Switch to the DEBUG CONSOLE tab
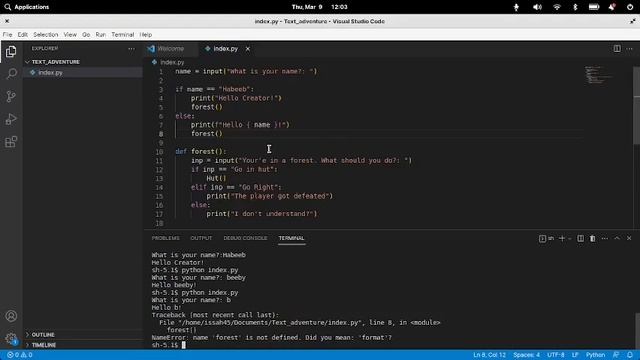Screen dimensions: 640x360 [245, 238]
